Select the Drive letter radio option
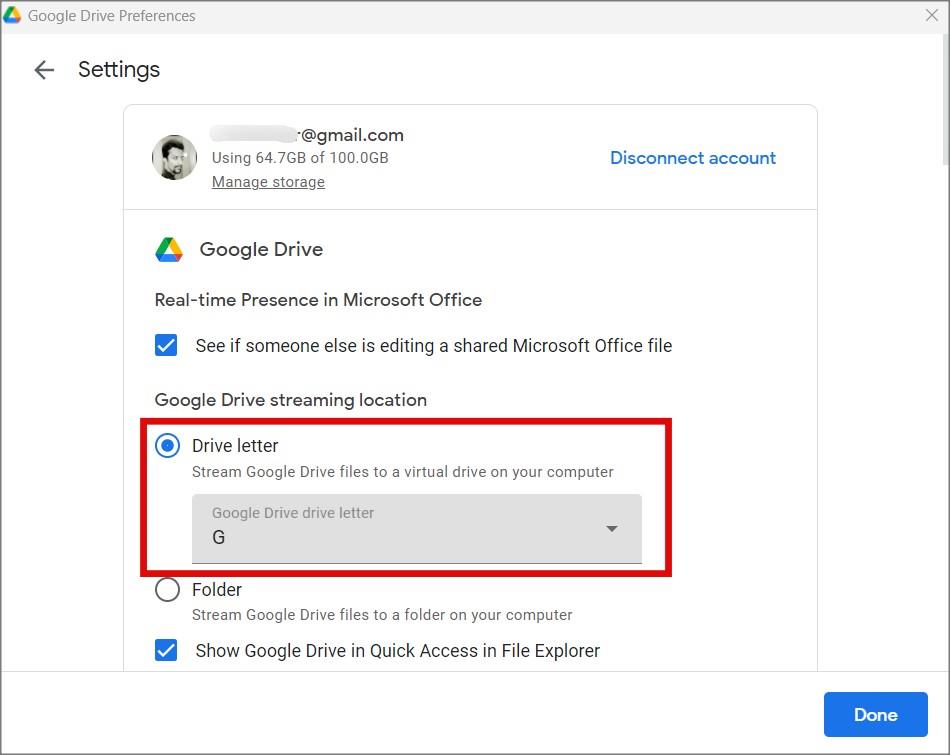Image resolution: width=950 pixels, height=755 pixels. pyautogui.click(x=167, y=446)
